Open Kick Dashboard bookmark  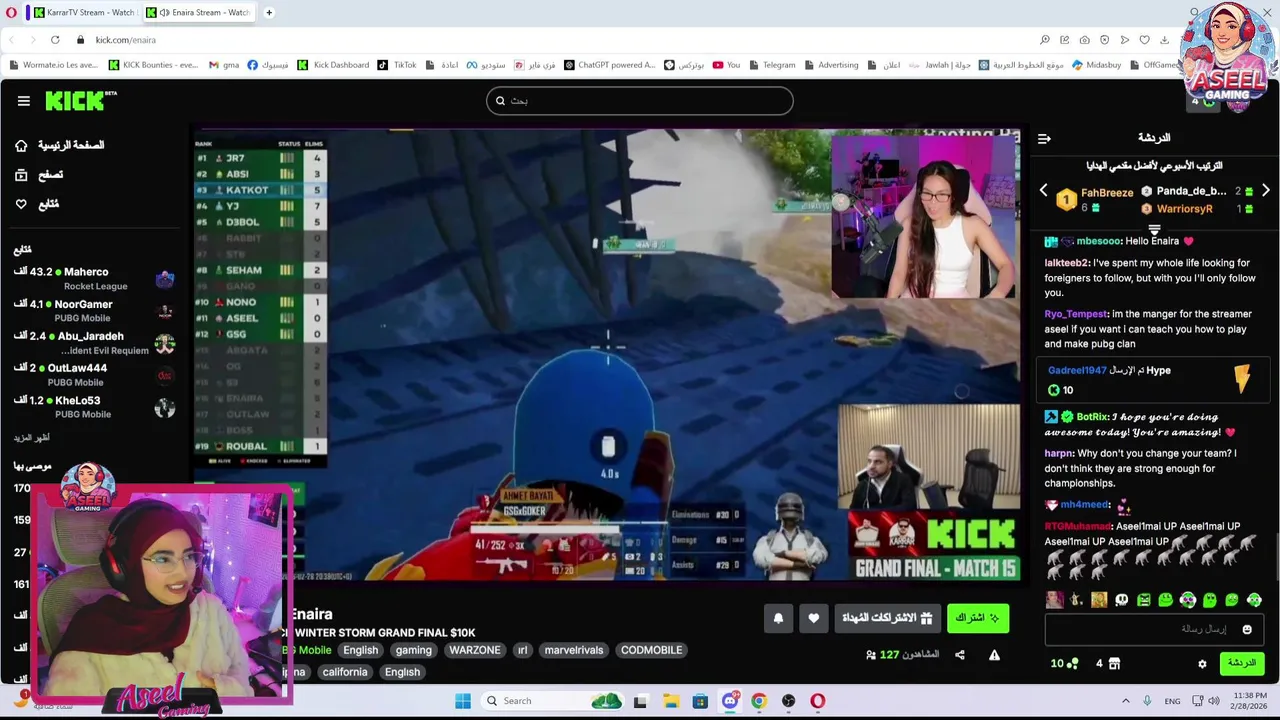(x=333, y=65)
